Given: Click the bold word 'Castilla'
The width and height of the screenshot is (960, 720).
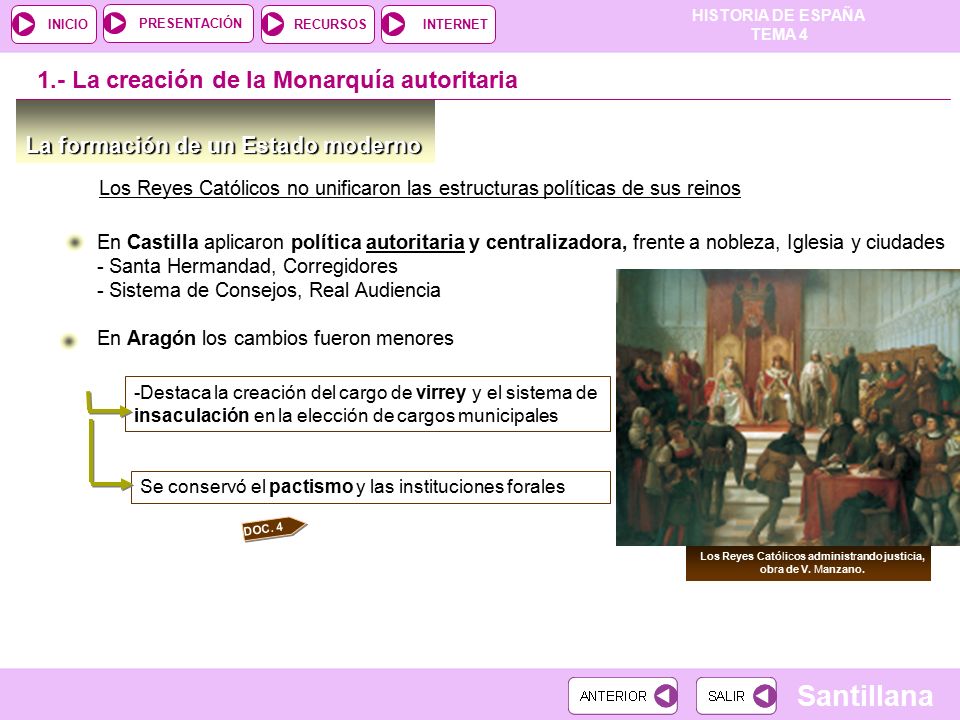Looking at the screenshot, I should pos(162,242).
